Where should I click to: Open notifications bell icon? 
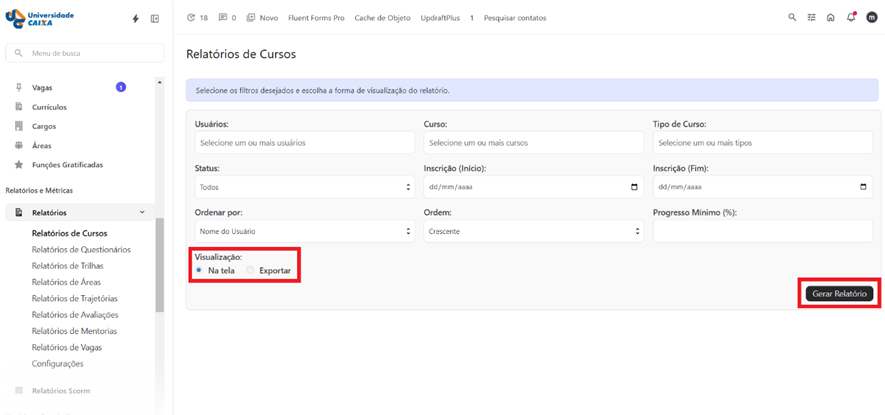pyautogui.click(x=851, y=18)
